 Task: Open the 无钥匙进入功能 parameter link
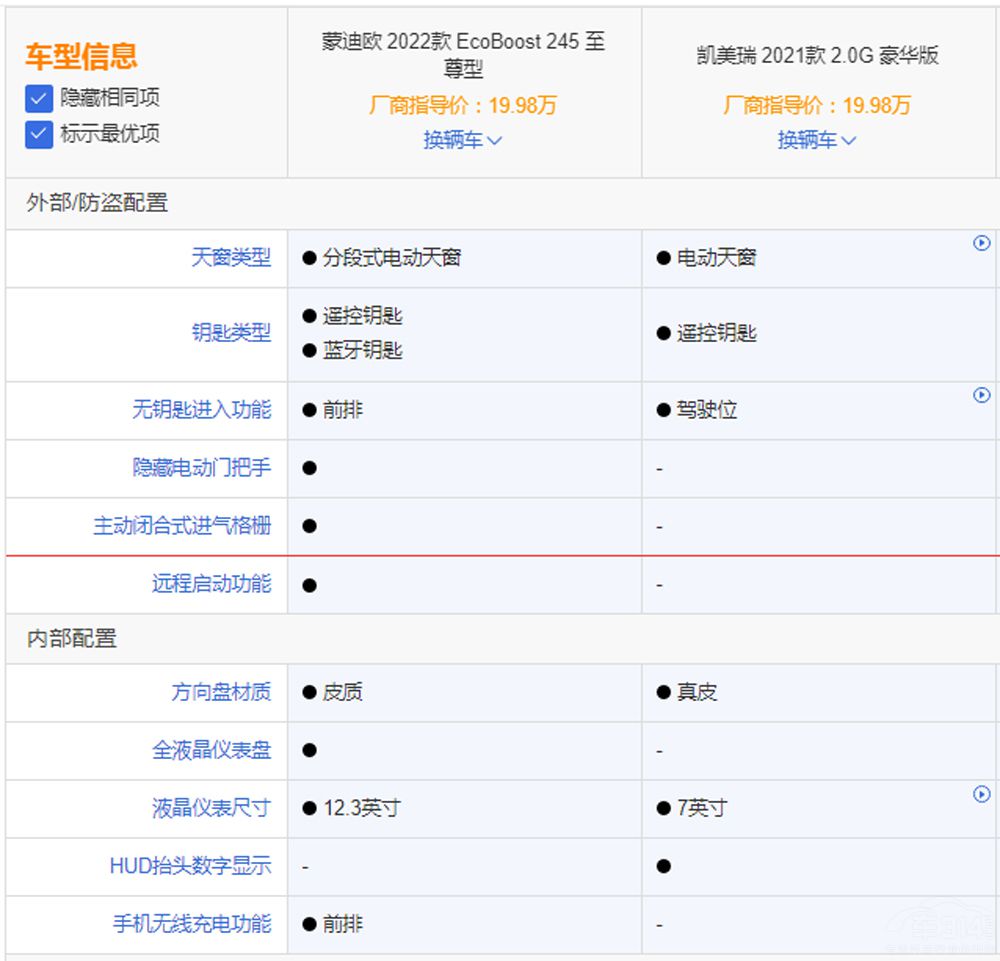[201, 410]
